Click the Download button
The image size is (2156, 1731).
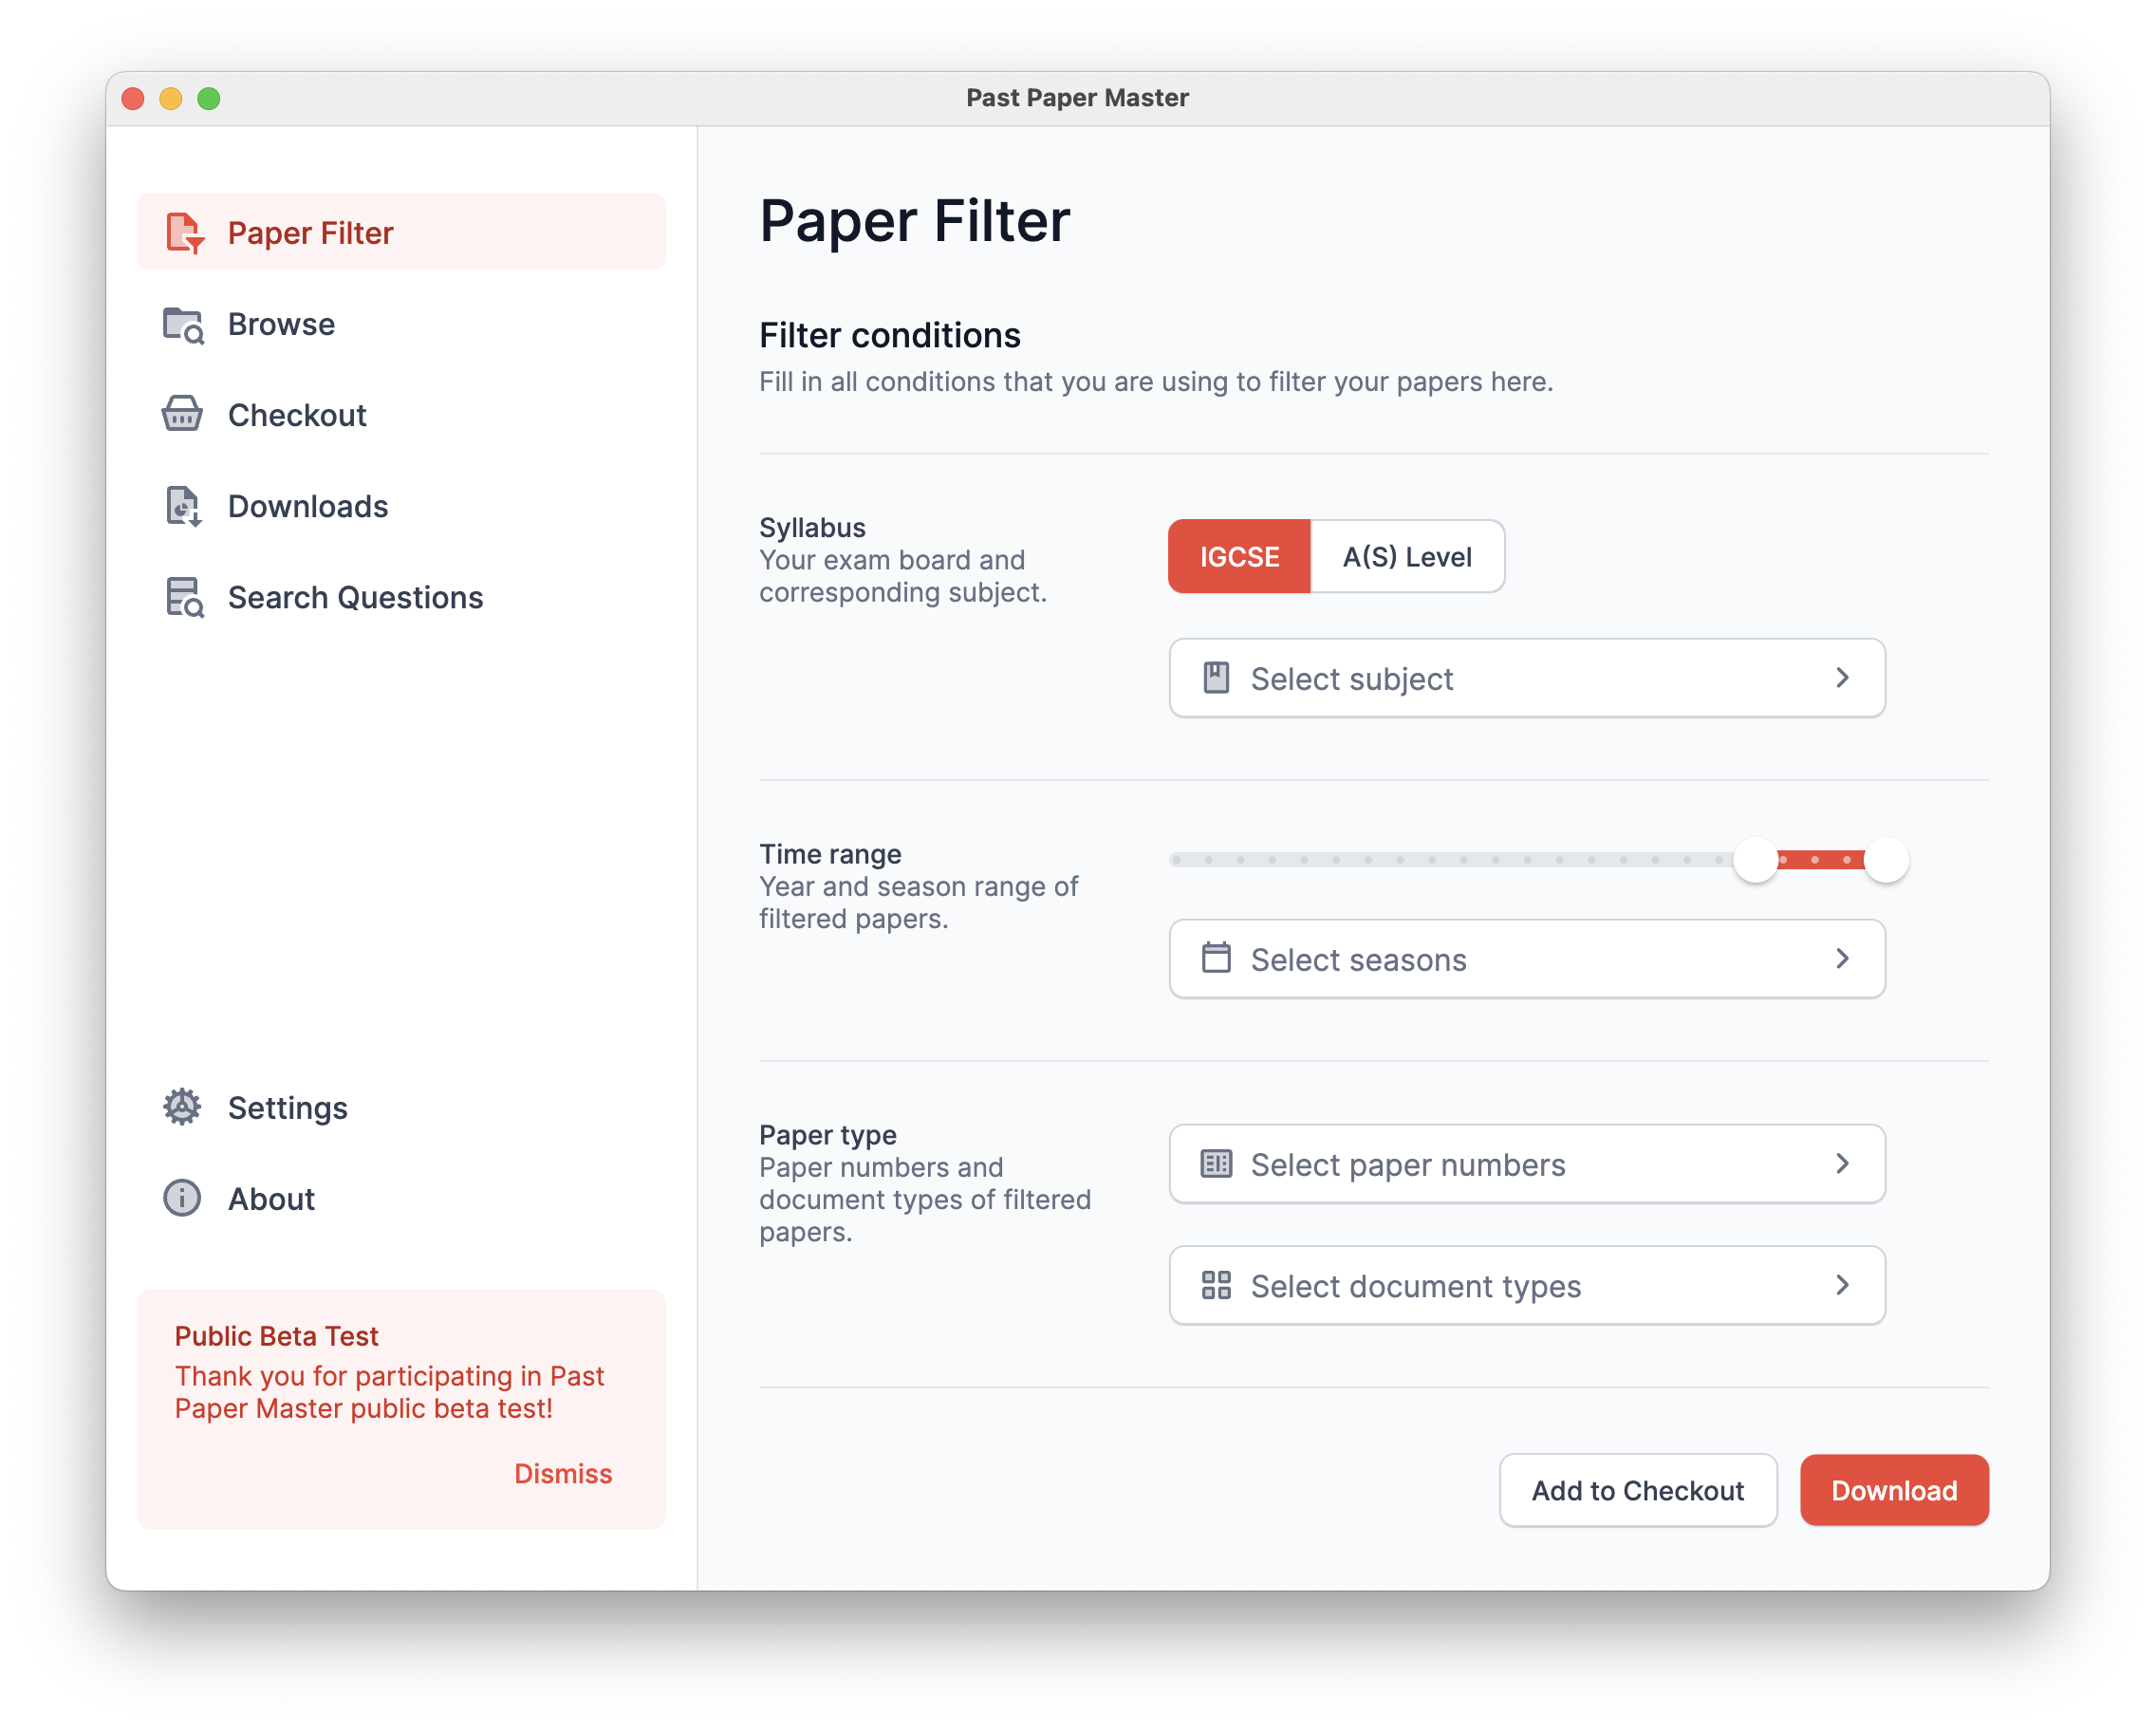(1893, 1489)
